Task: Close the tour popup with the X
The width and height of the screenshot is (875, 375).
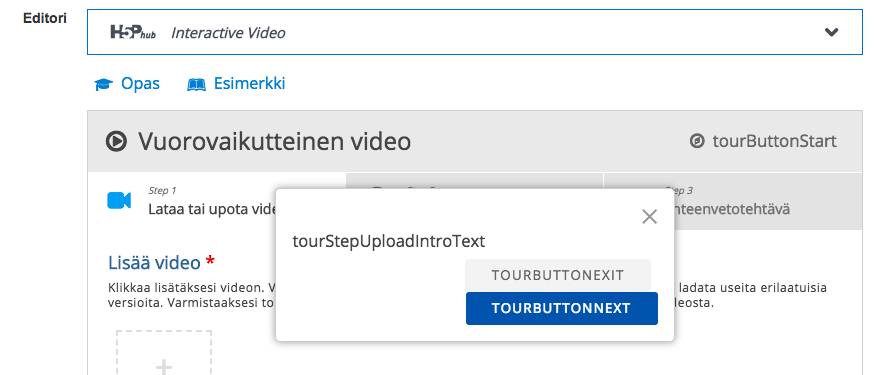Action: click(x=650, y=217)
